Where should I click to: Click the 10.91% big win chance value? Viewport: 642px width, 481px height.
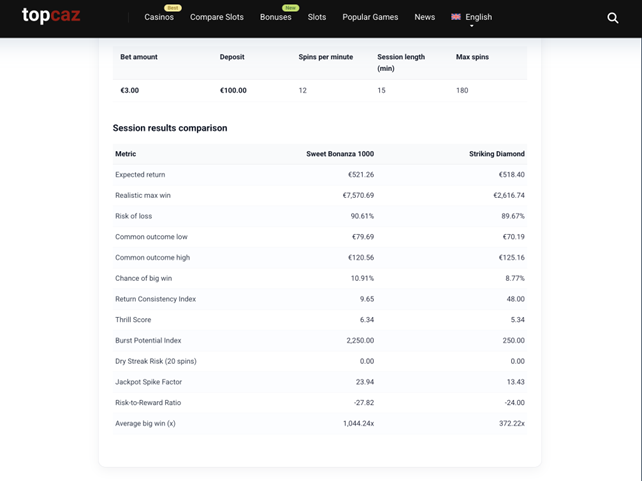tap(362, 278)
